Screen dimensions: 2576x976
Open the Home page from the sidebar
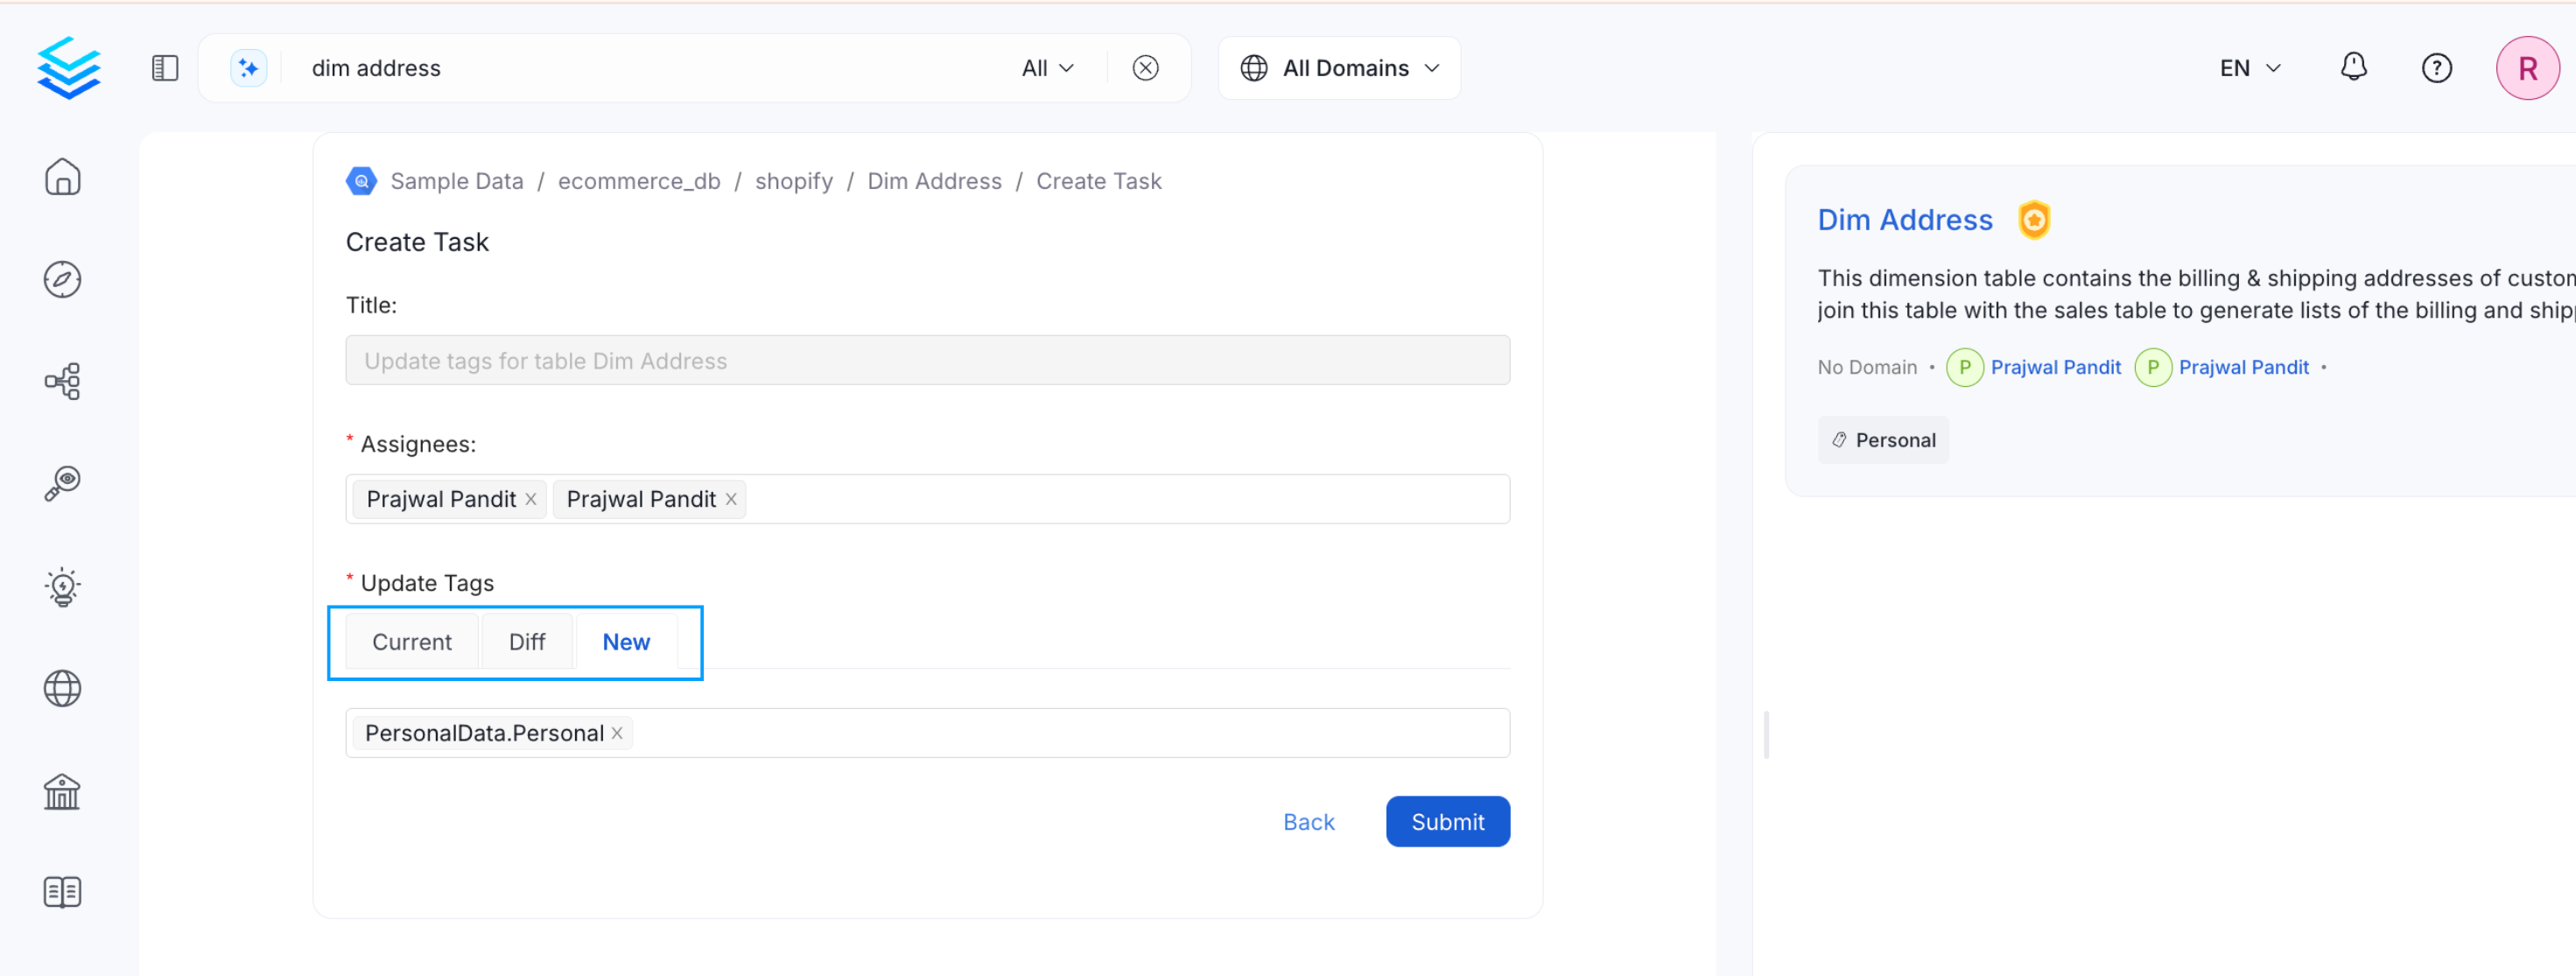point(62,176)
